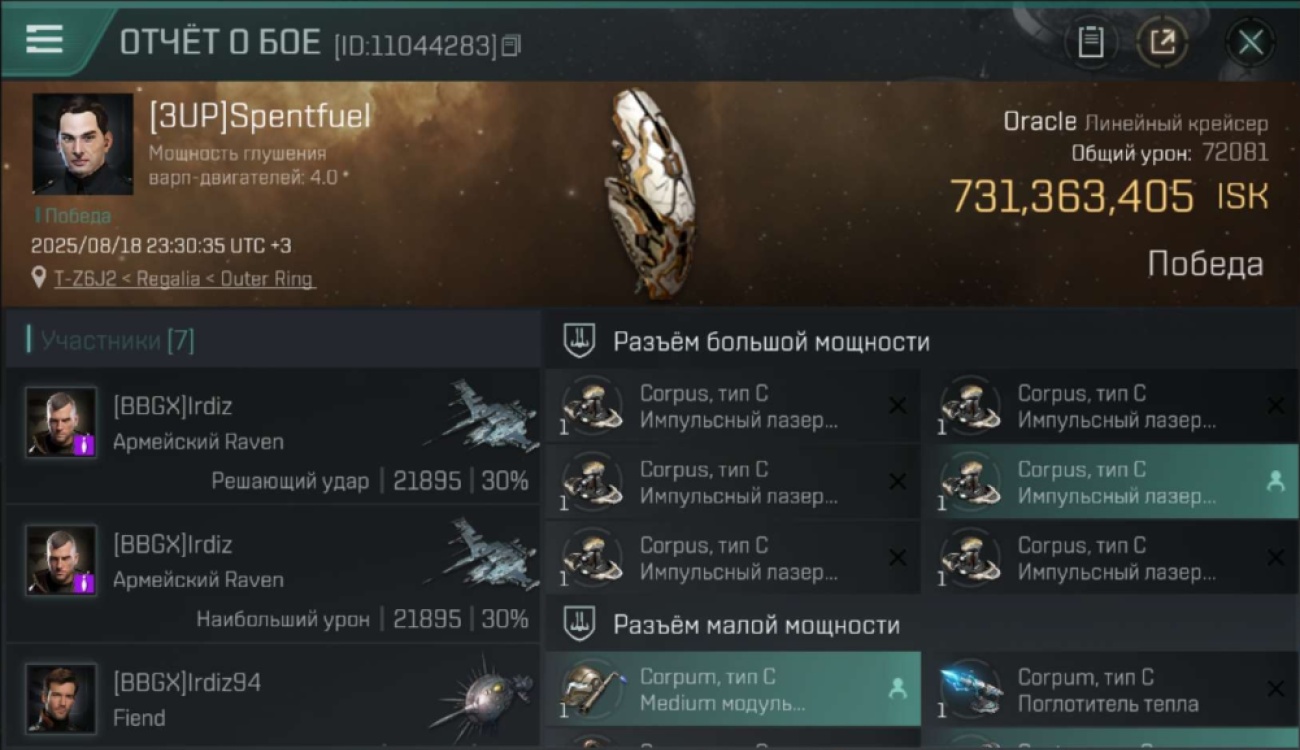
Task: Select the Medium модуль Corpum item
Action: pos(733,689)
